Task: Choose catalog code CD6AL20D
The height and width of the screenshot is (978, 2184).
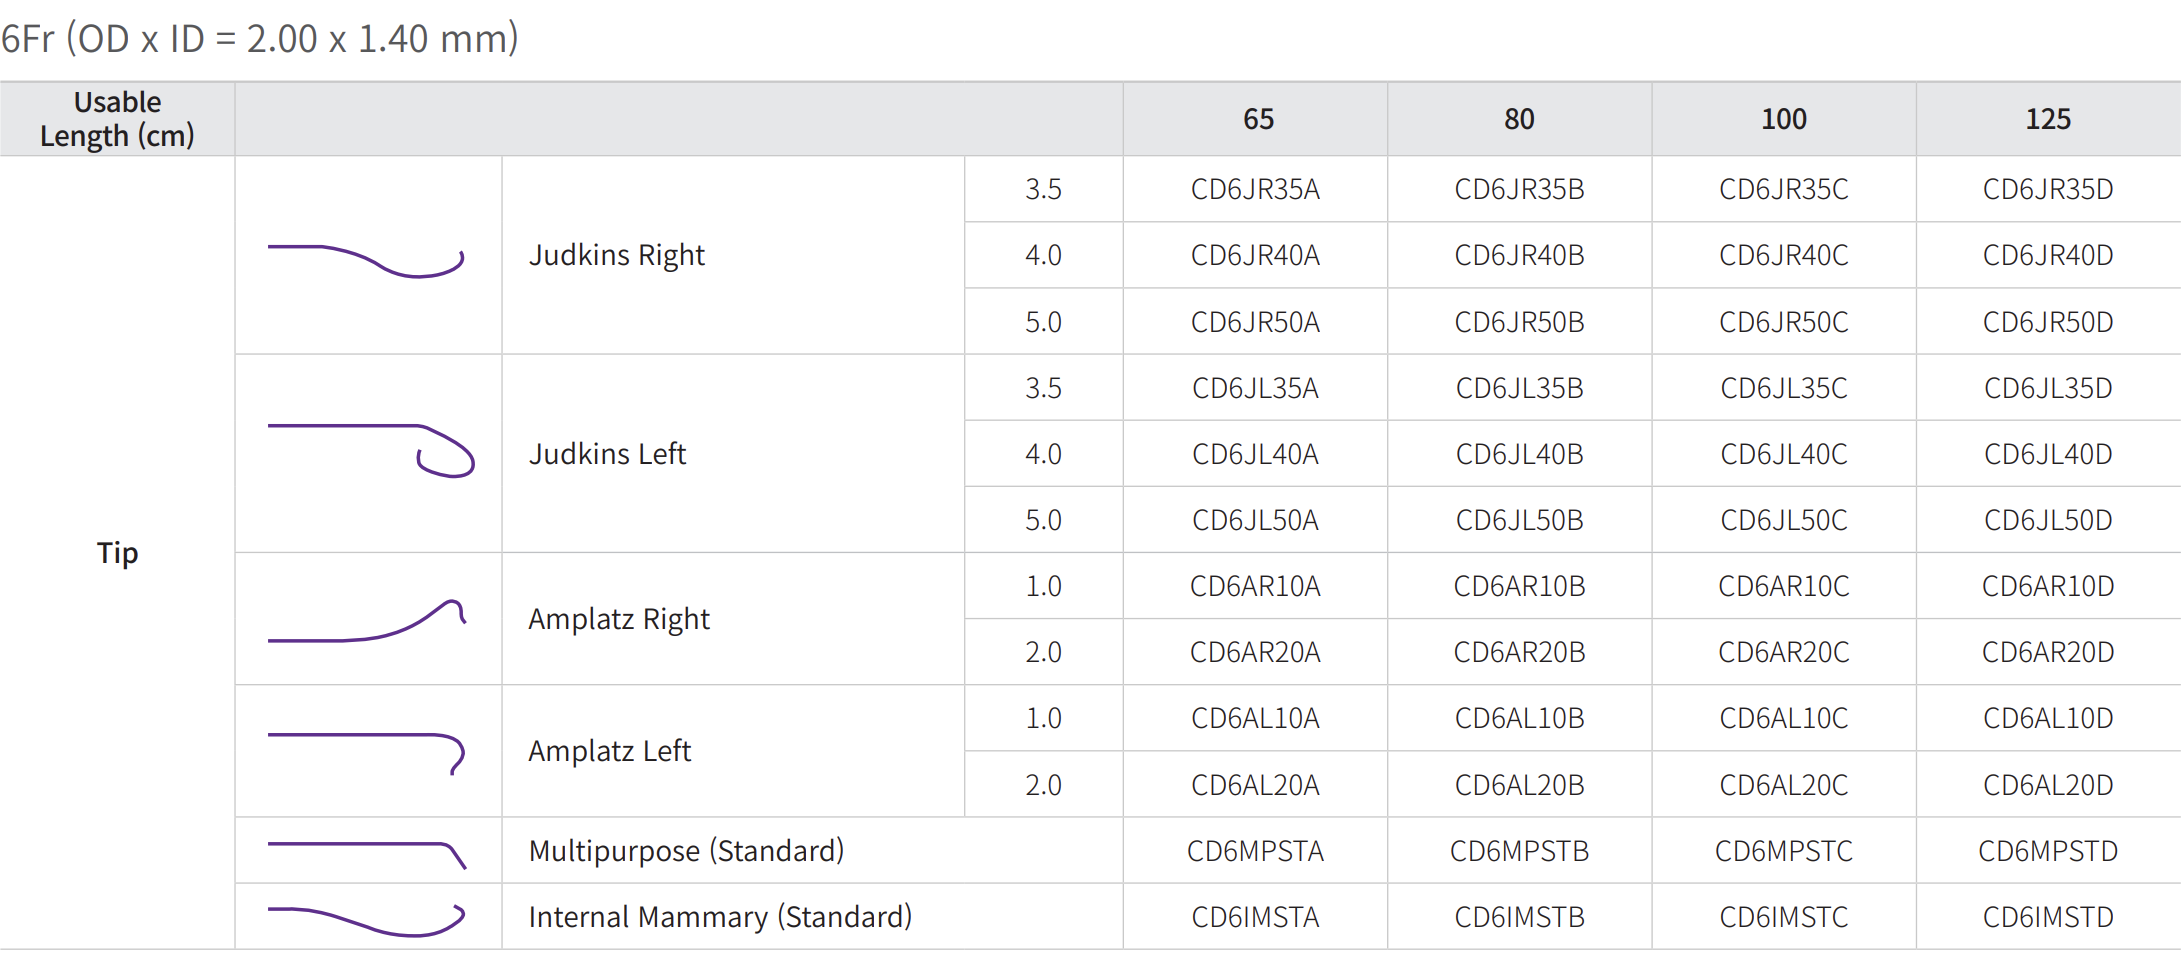Action: coord(2047,785)
